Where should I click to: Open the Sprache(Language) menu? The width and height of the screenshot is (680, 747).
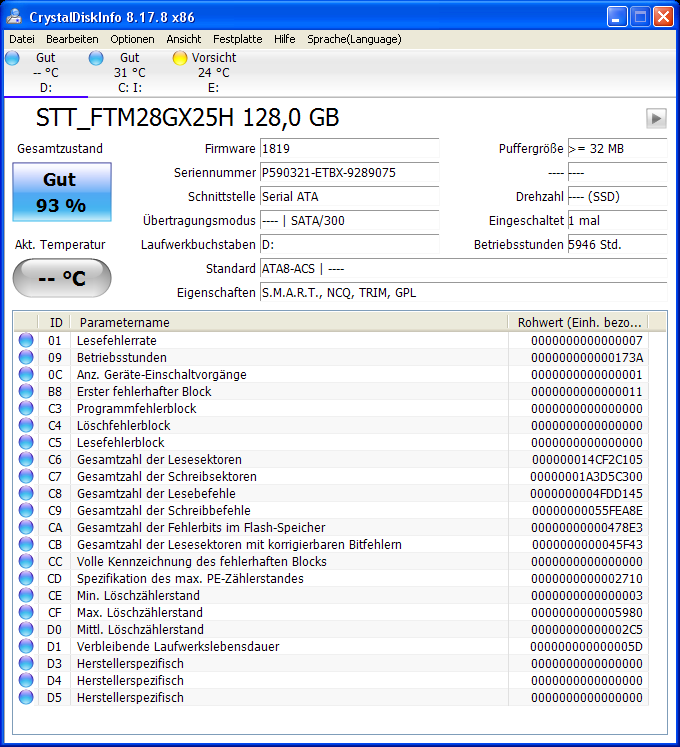tap(354, 39)
